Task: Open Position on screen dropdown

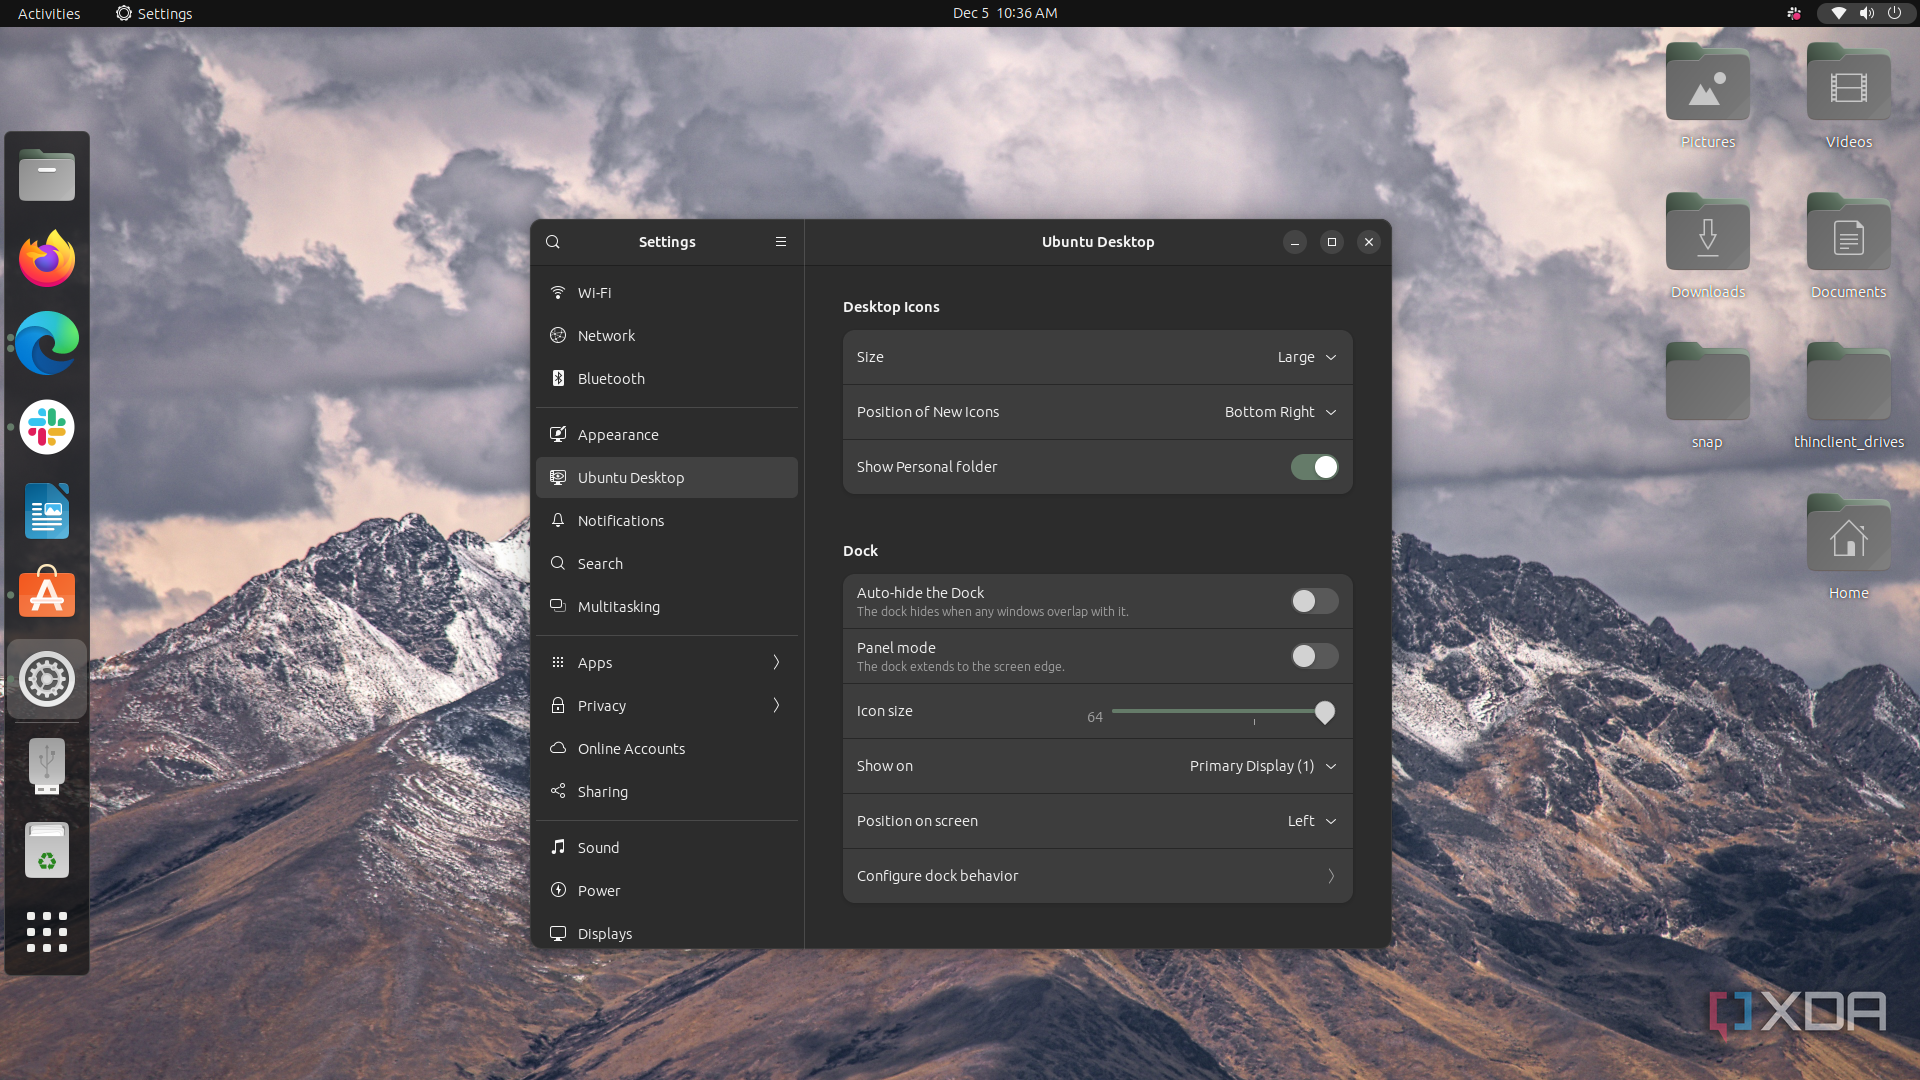Action: pyautogui.click(x=1311, y=821)
